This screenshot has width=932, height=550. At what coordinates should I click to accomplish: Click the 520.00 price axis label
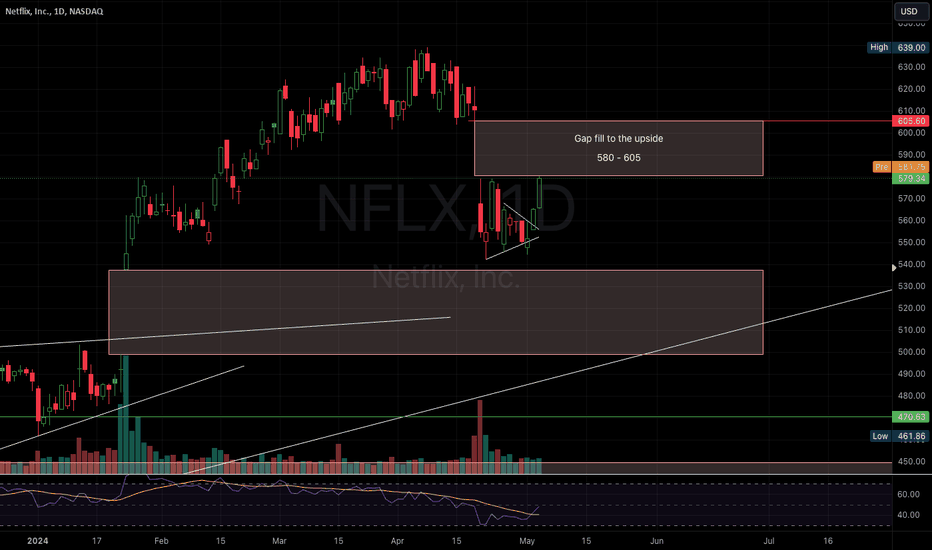pyautogui.click(x=912, y=308)
